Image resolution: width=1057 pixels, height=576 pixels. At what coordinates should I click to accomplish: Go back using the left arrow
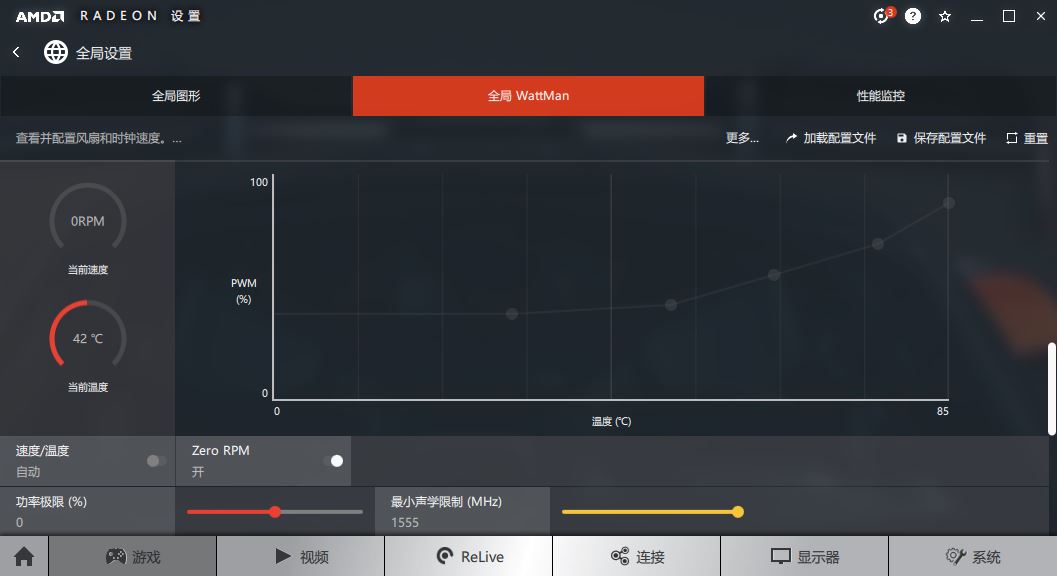point(16,52)
